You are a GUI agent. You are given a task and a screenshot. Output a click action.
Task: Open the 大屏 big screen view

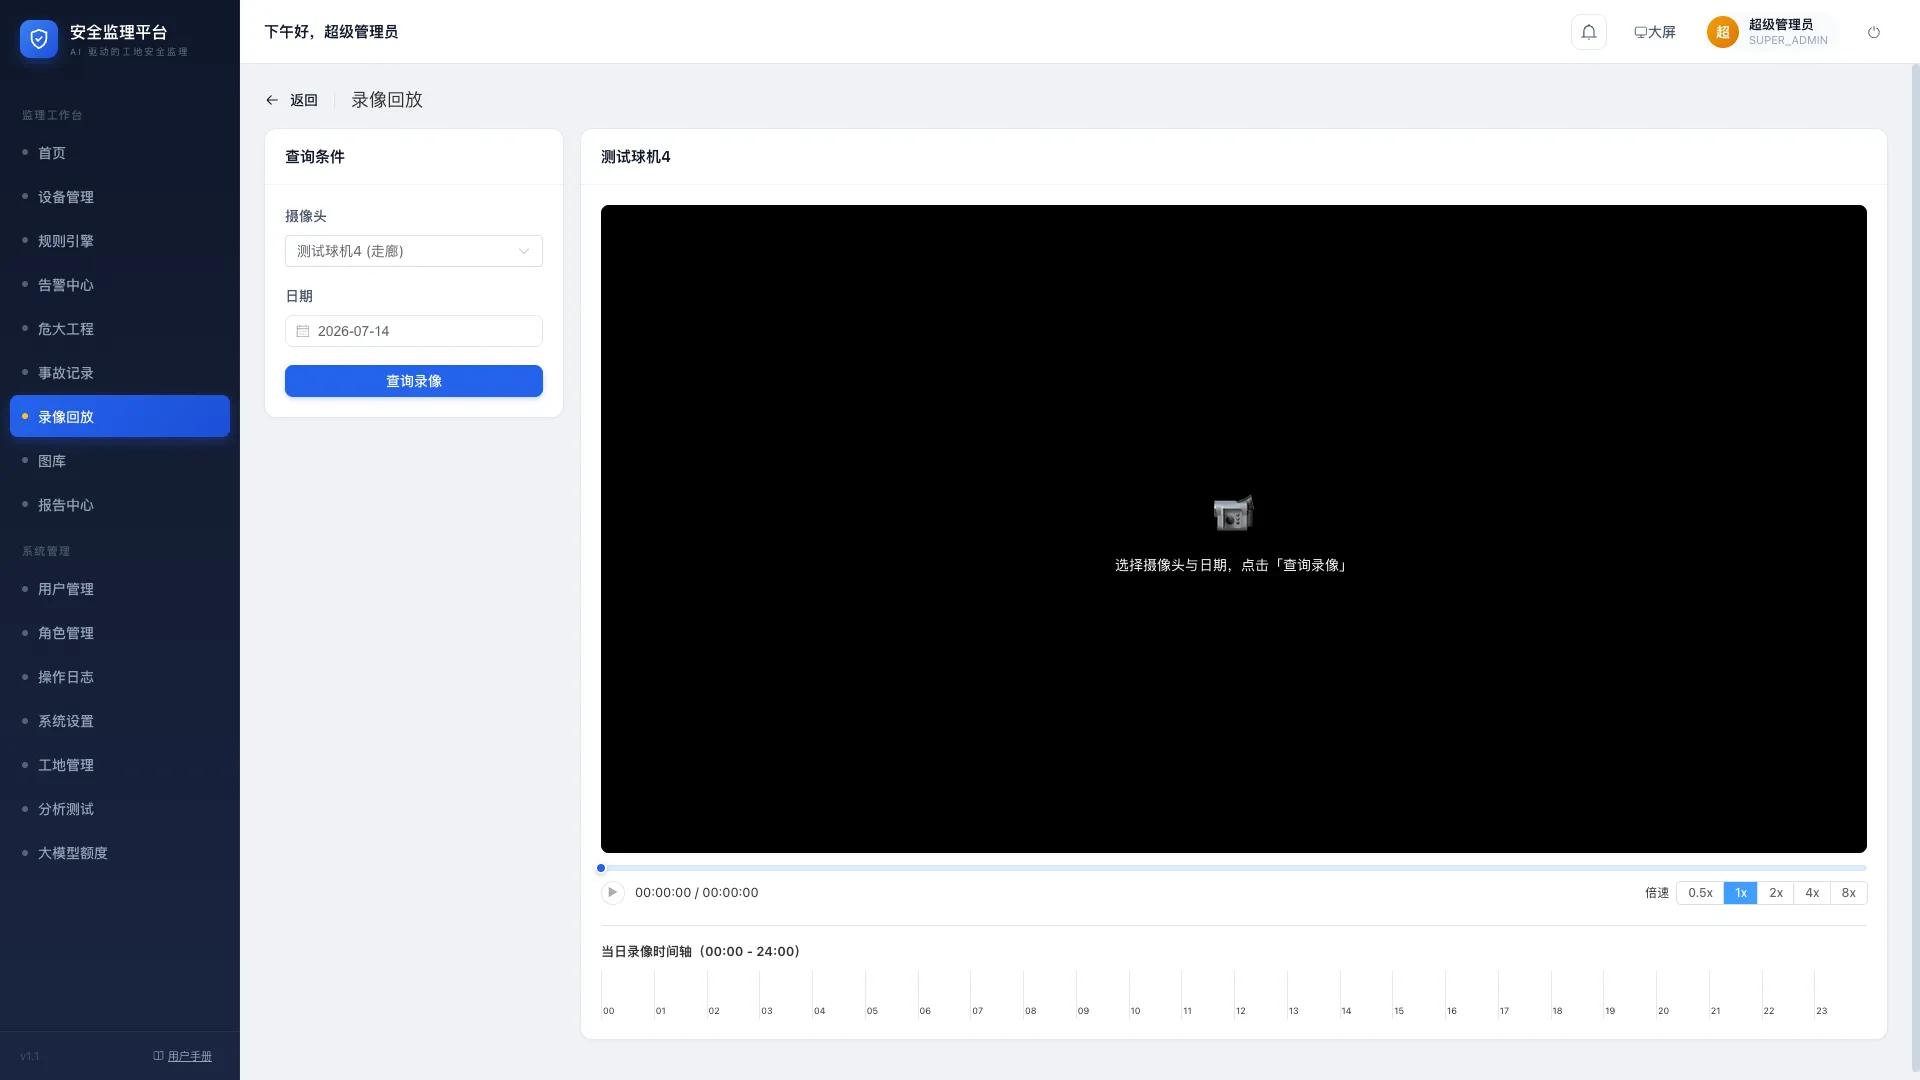pyautogui.click(x=1655, y=32)
